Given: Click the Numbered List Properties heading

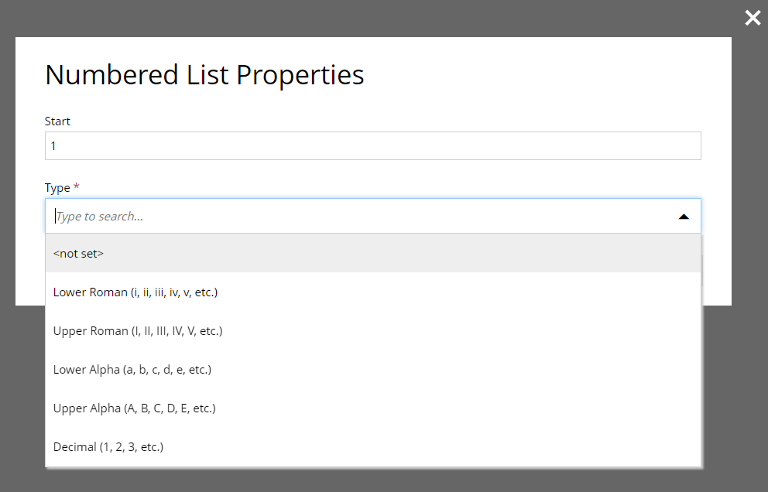Looking at the screenshot, I should click(204, 74).
